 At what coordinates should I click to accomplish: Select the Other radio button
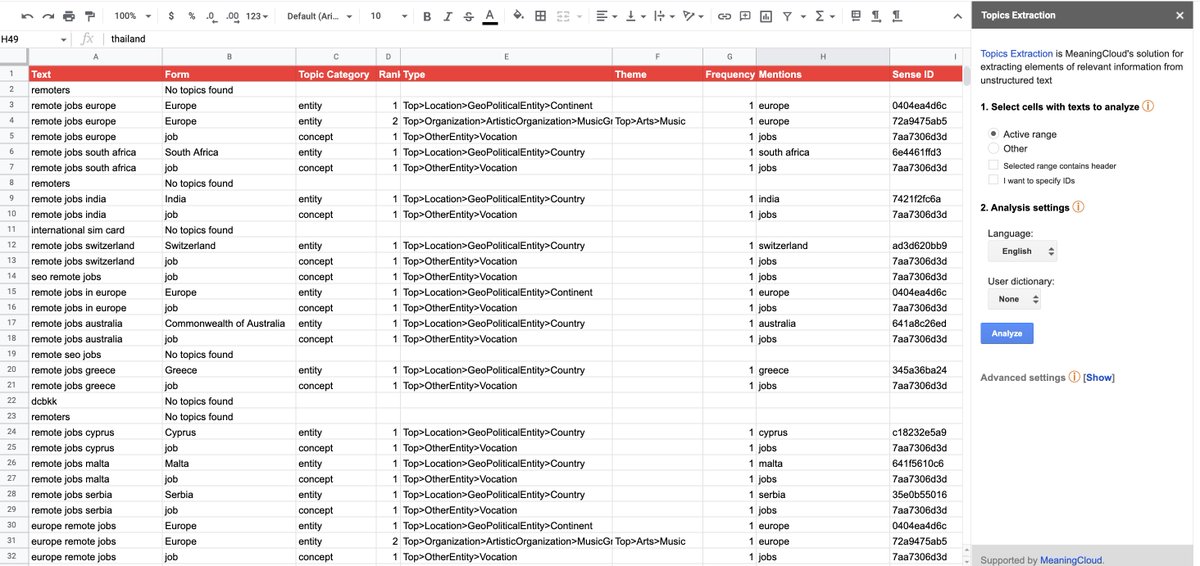993,148
